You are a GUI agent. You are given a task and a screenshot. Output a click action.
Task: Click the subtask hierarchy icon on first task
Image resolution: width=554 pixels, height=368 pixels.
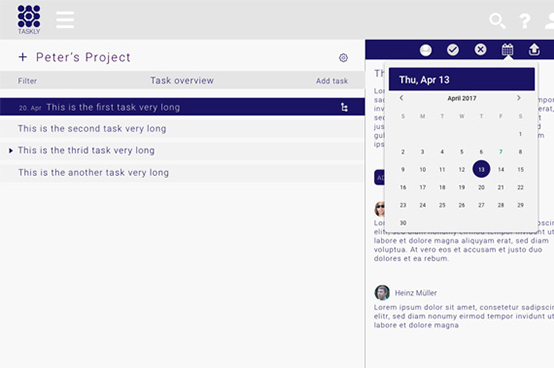pos(344,107)
